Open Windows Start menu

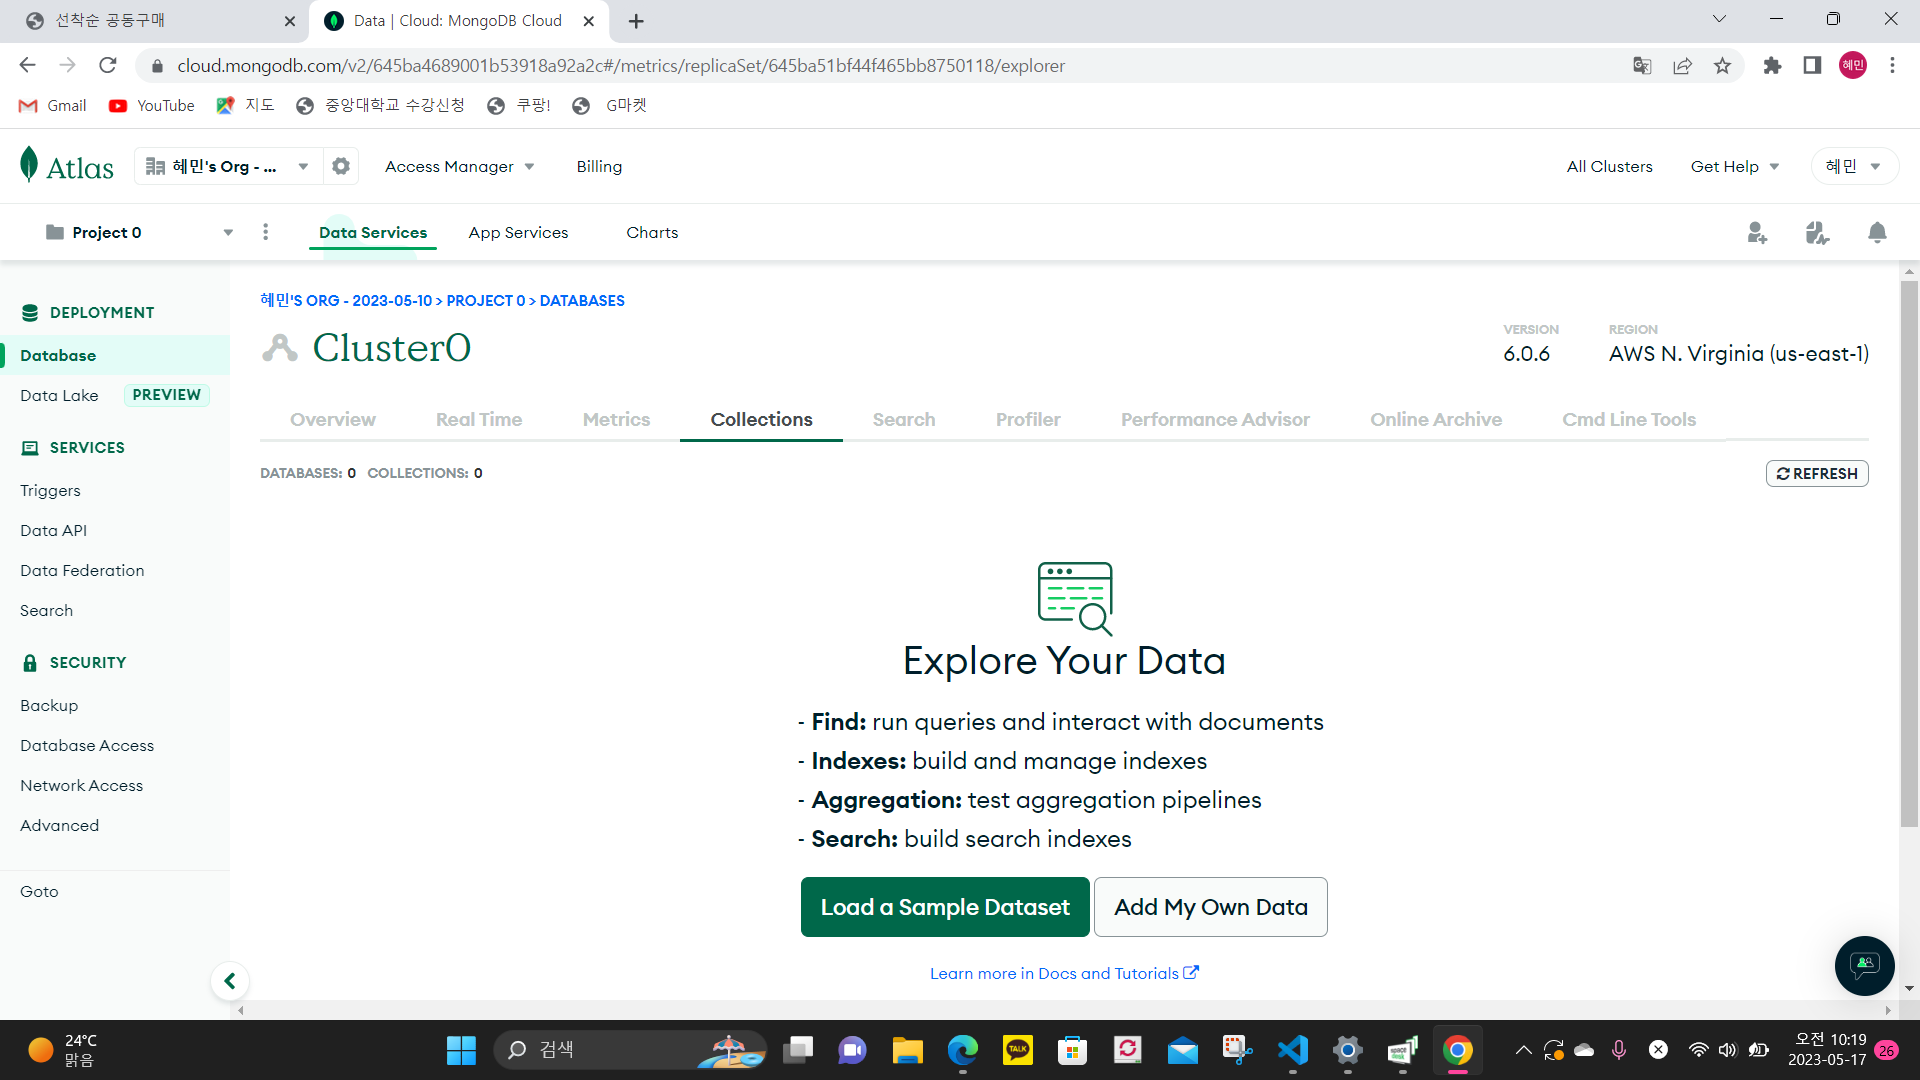pyautogui.click(x=461, y=1050)
